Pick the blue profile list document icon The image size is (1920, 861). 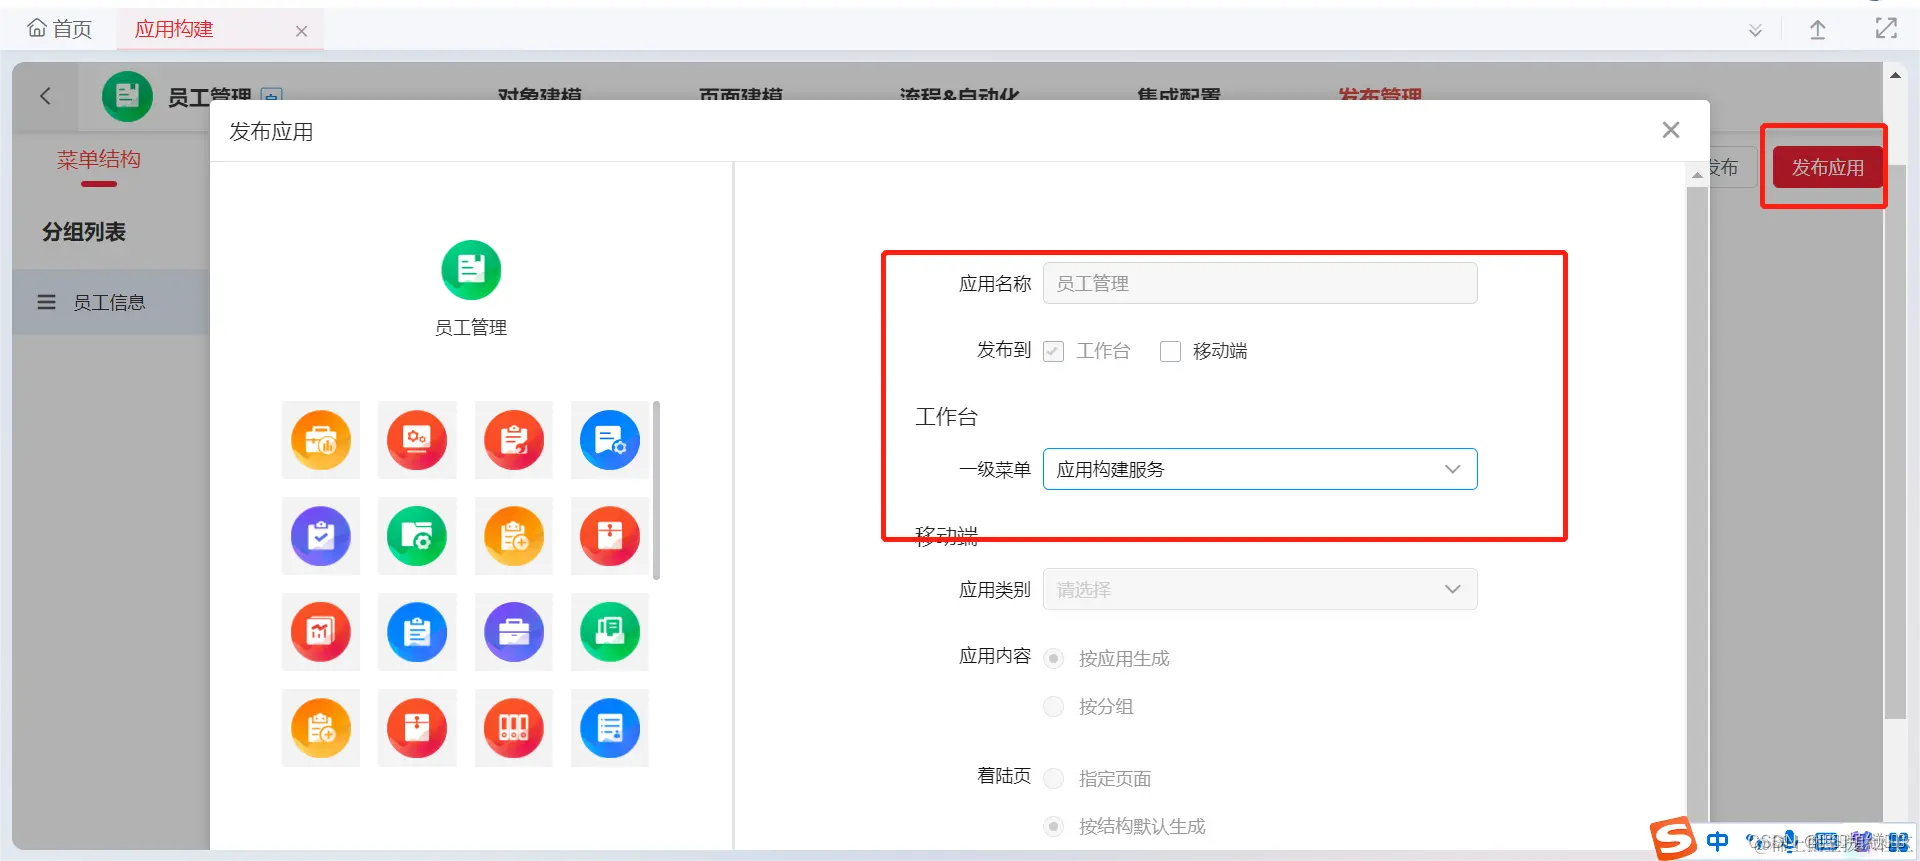click(610, 728)
